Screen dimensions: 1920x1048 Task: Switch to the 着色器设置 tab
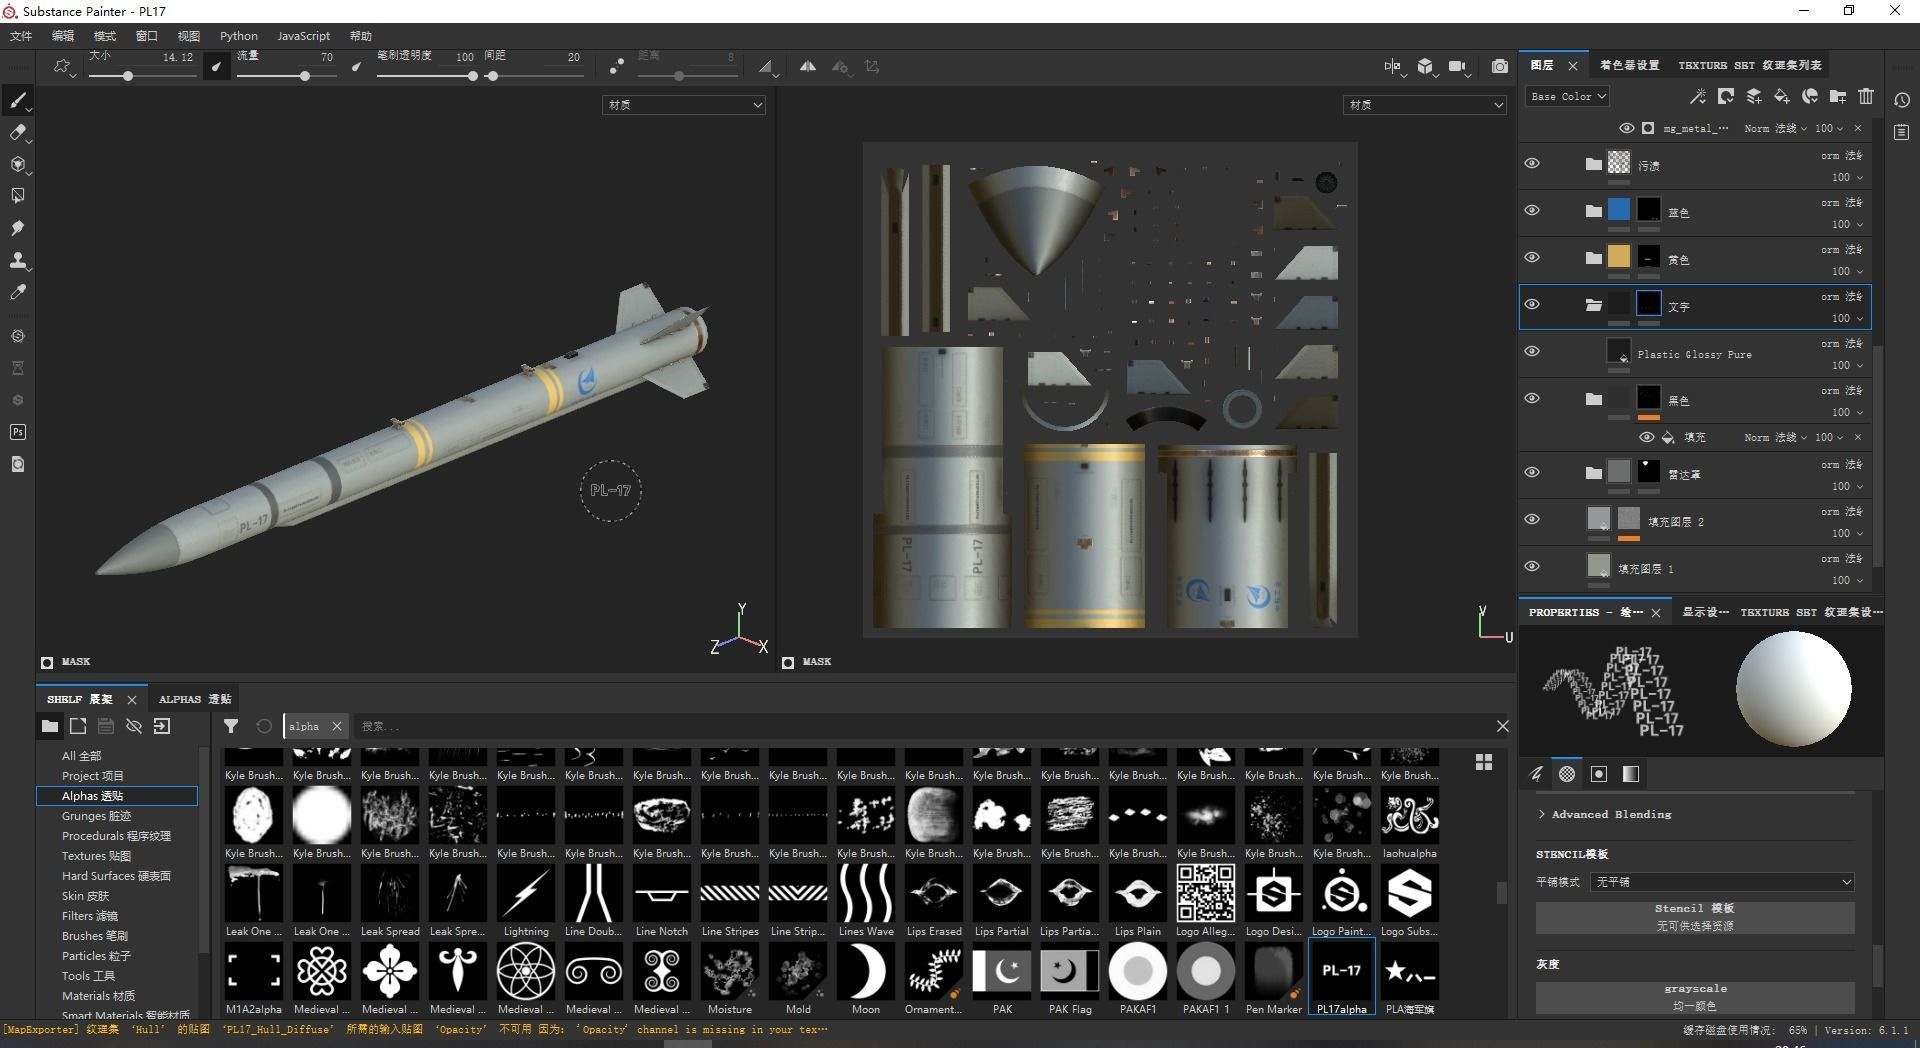(x=1629, y=65)
